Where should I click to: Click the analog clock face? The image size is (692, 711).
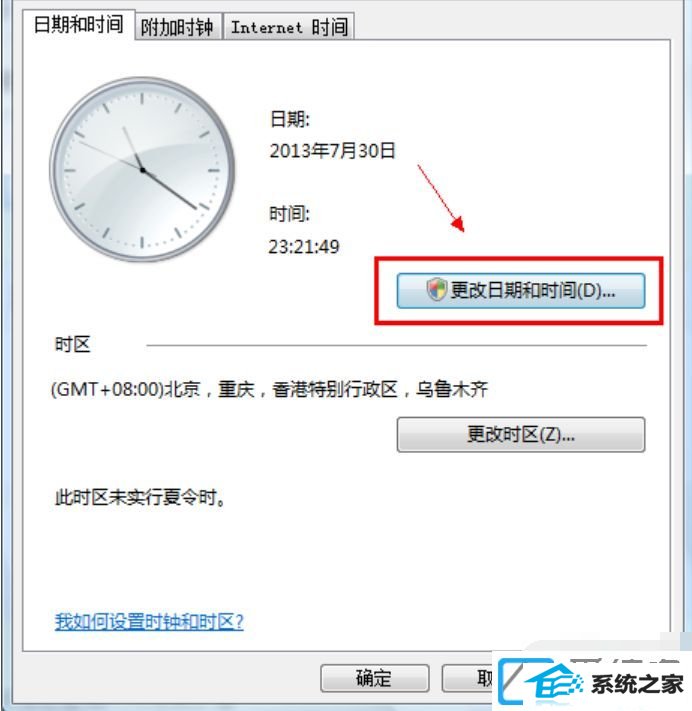[142, 170]
